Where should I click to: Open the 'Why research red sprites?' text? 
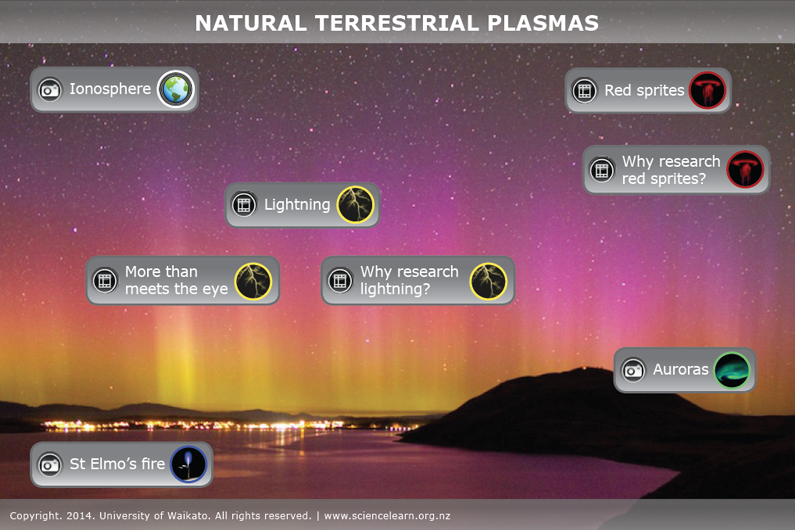671,170
